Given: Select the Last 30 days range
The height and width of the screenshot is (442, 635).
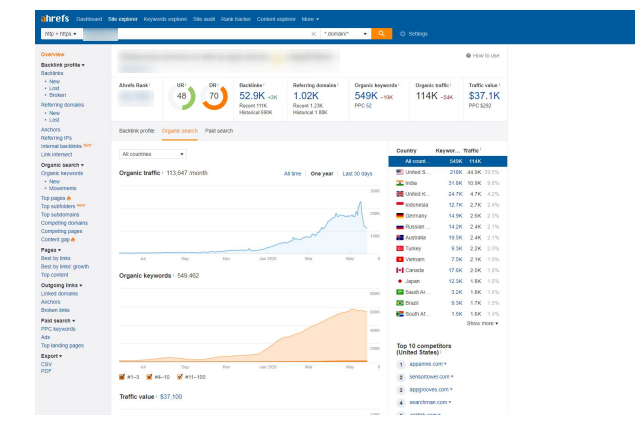Looking at the screenshot, I should click(358, 173).
